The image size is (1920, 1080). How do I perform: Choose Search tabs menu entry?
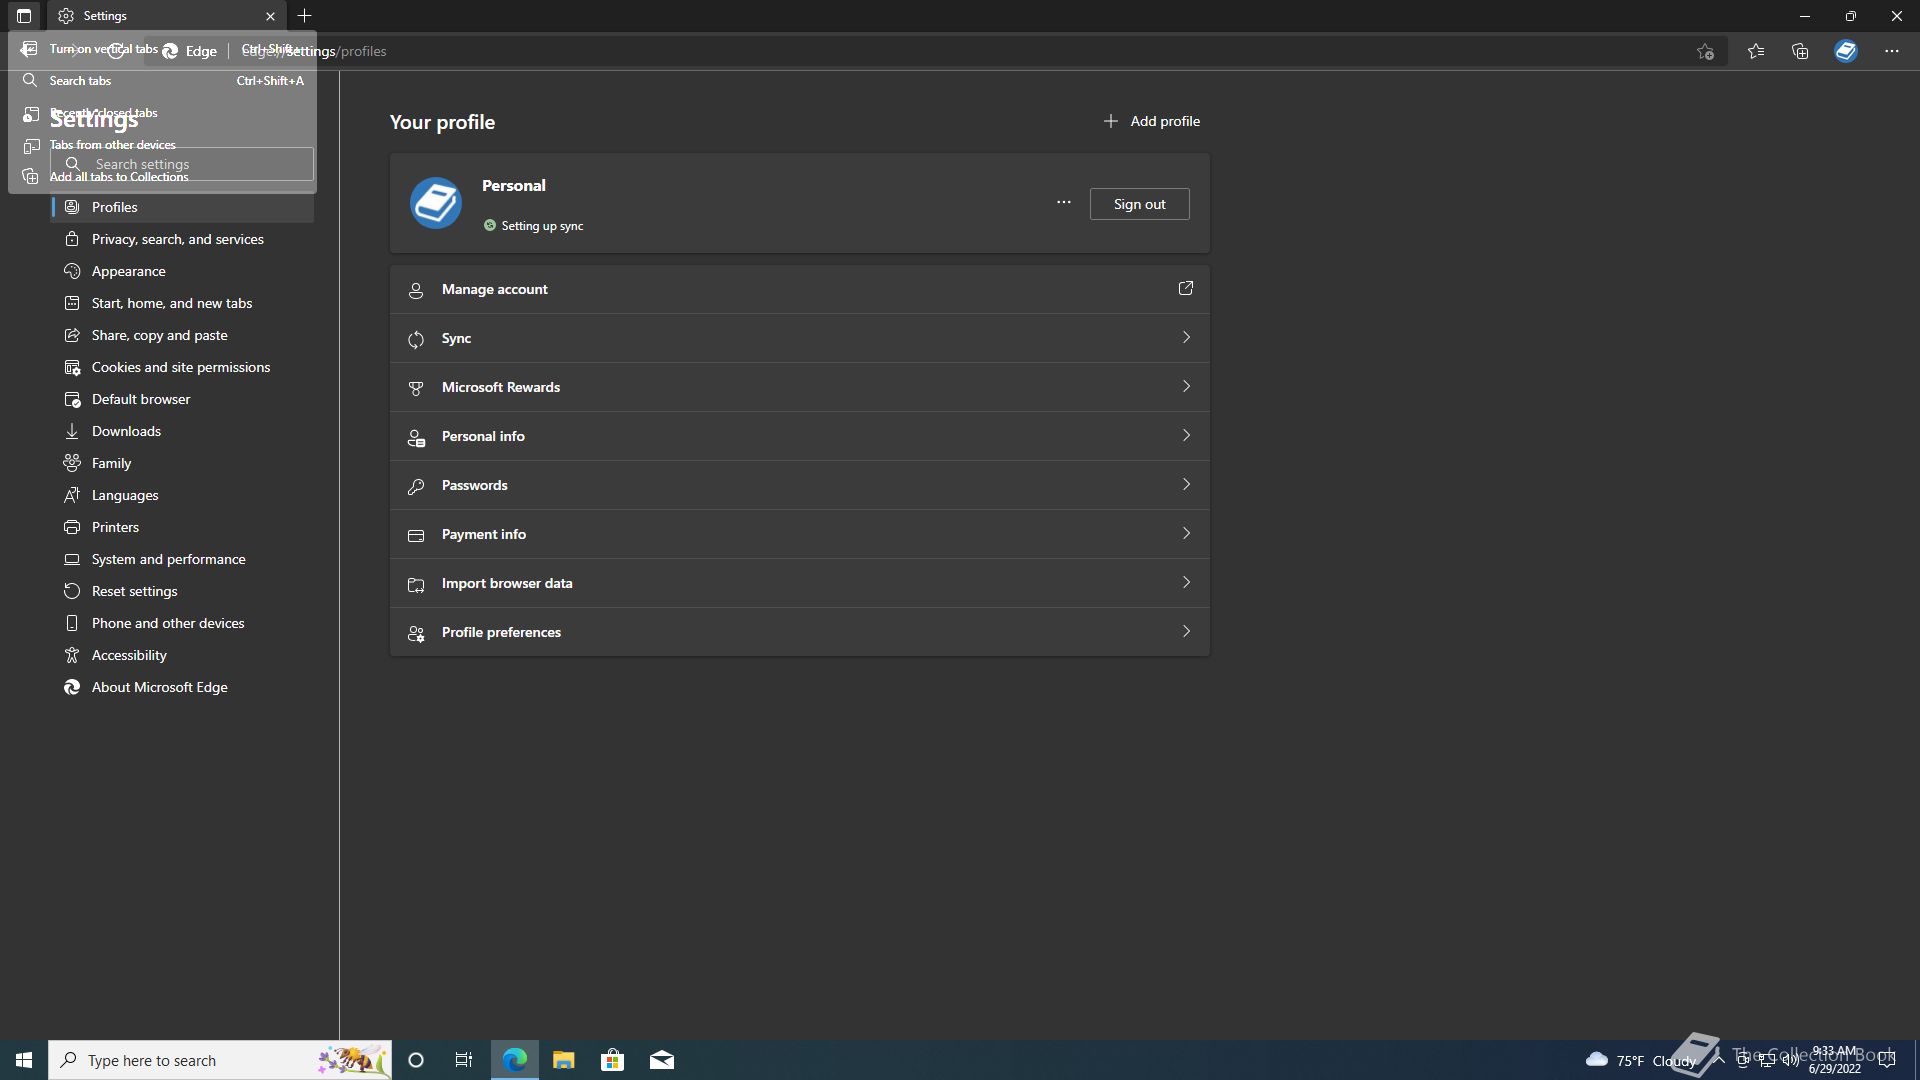(162, 81)
